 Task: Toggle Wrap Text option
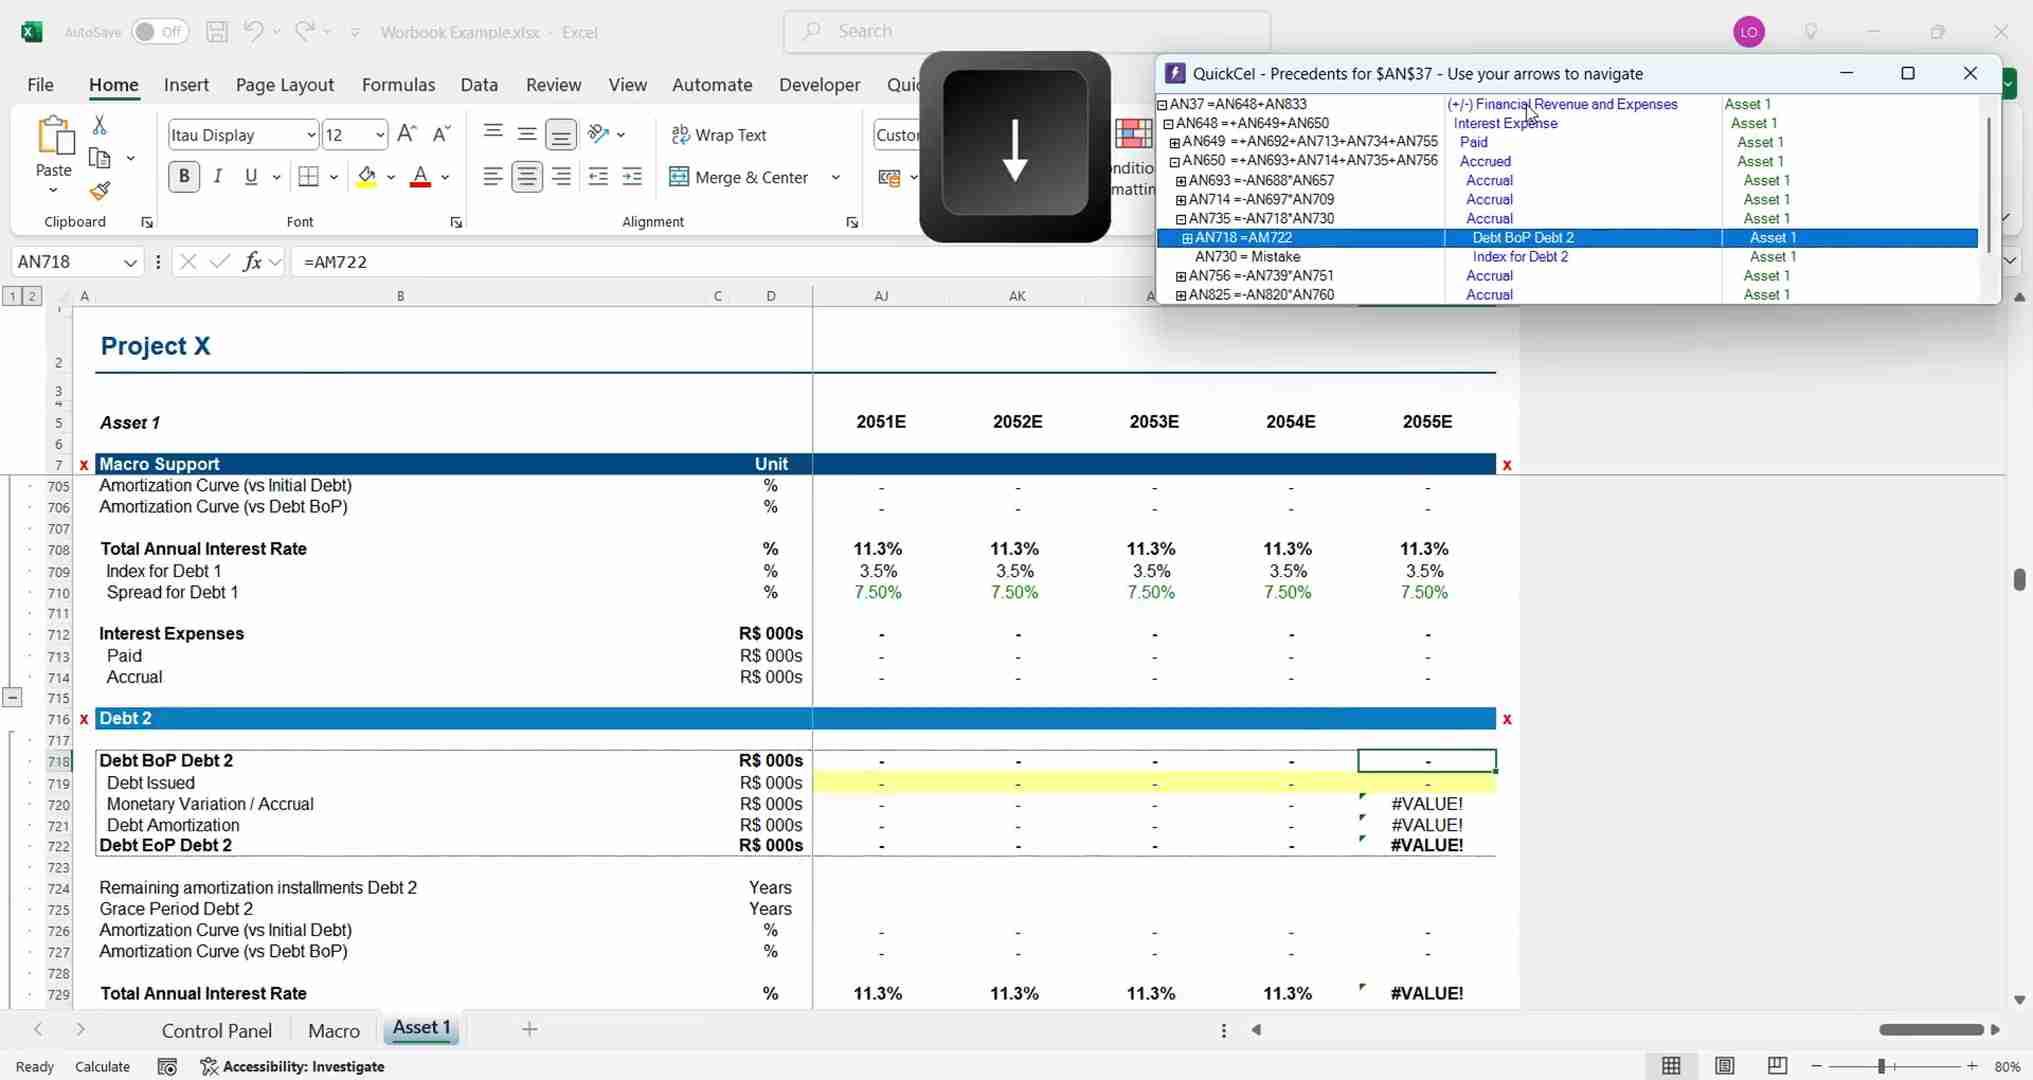[719, 135]
